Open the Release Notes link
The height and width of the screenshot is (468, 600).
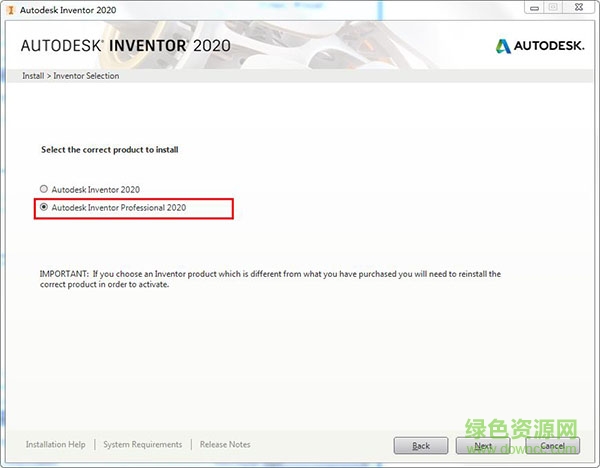tap(225, 444)
